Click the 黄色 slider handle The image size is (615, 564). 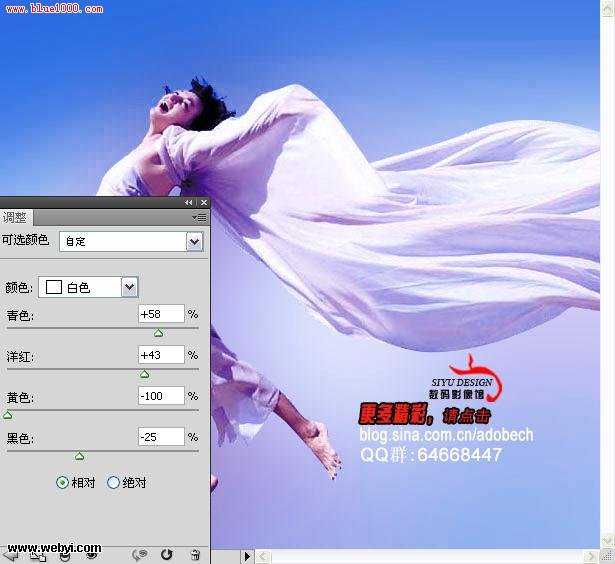[7, 415]
